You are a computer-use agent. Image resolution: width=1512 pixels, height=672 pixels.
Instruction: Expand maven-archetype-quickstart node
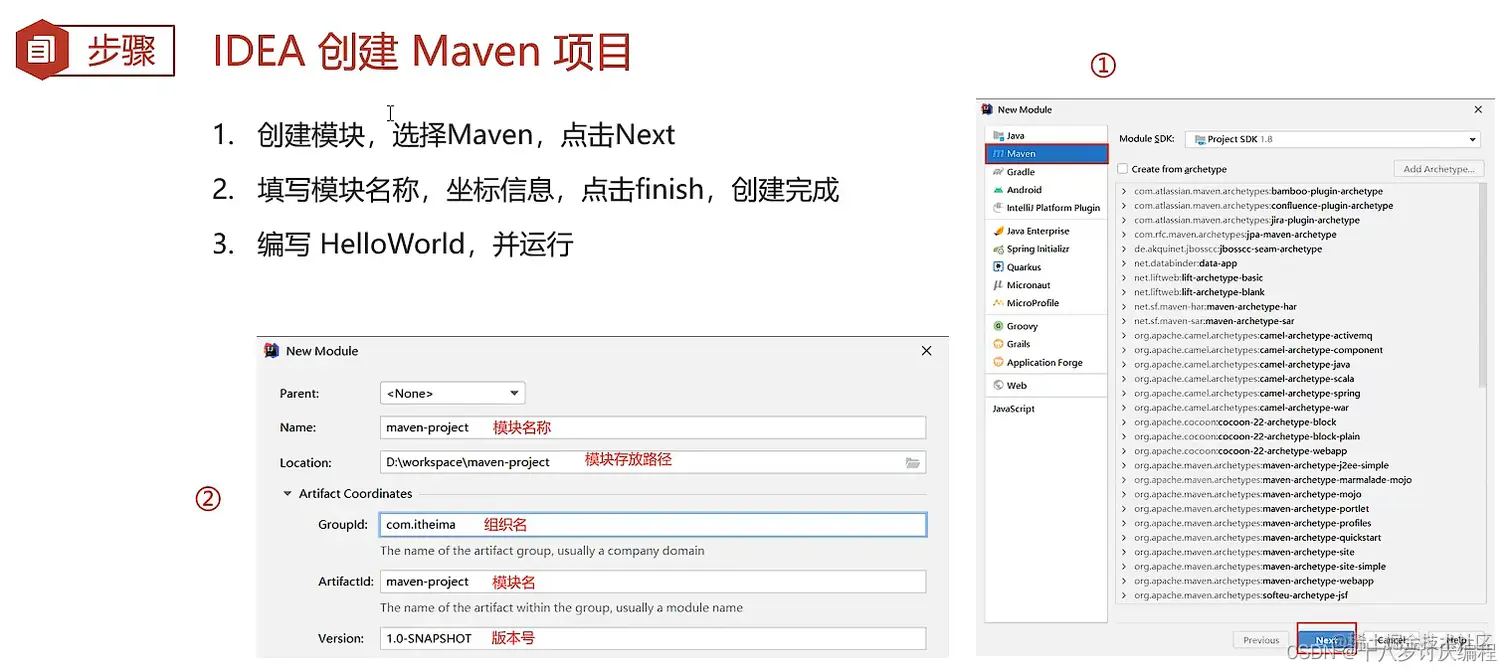click(x=1124, y=538)
